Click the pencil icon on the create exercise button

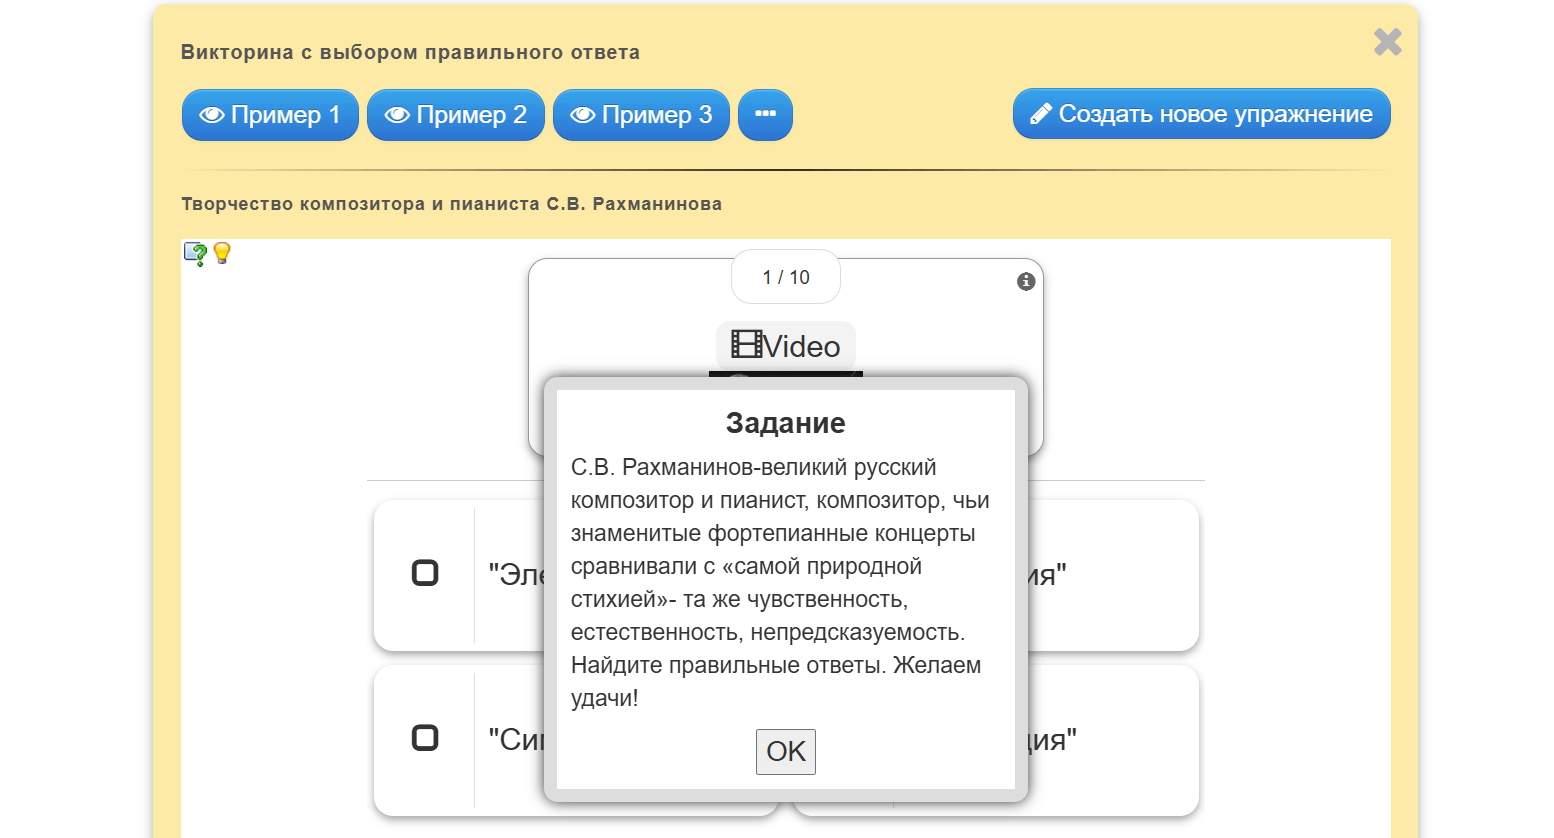pos(1041,113)
